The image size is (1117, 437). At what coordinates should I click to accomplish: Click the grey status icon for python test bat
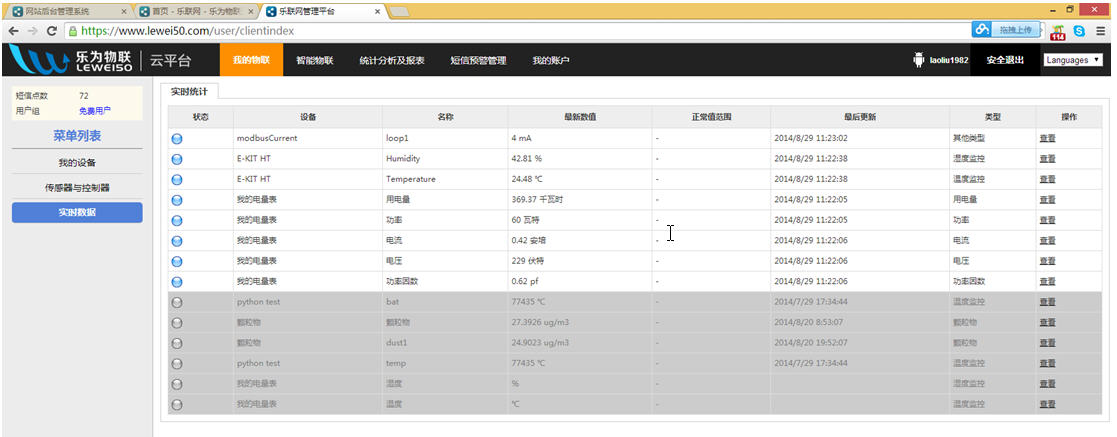tap(177, 302)
